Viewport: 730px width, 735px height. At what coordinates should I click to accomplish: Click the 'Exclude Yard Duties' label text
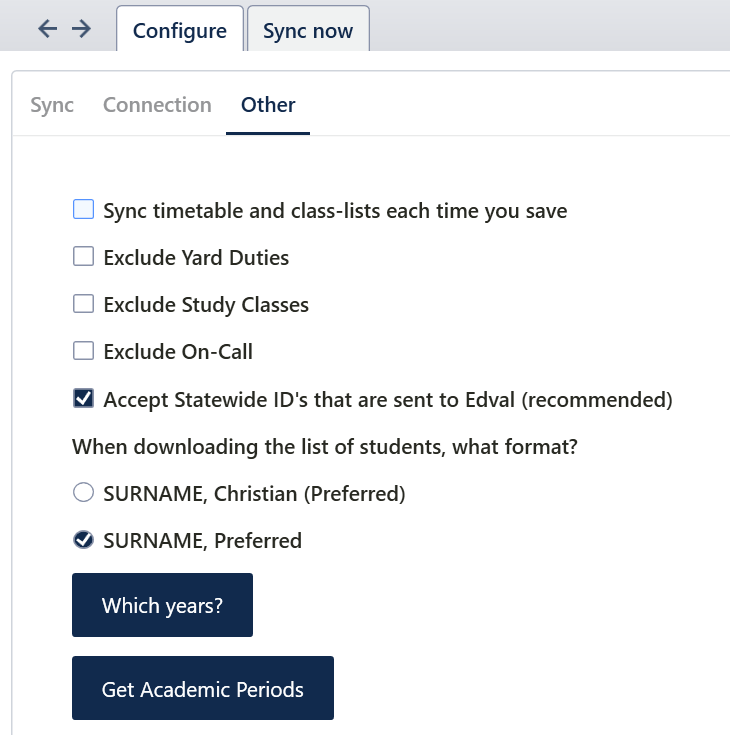pos(196,258)
